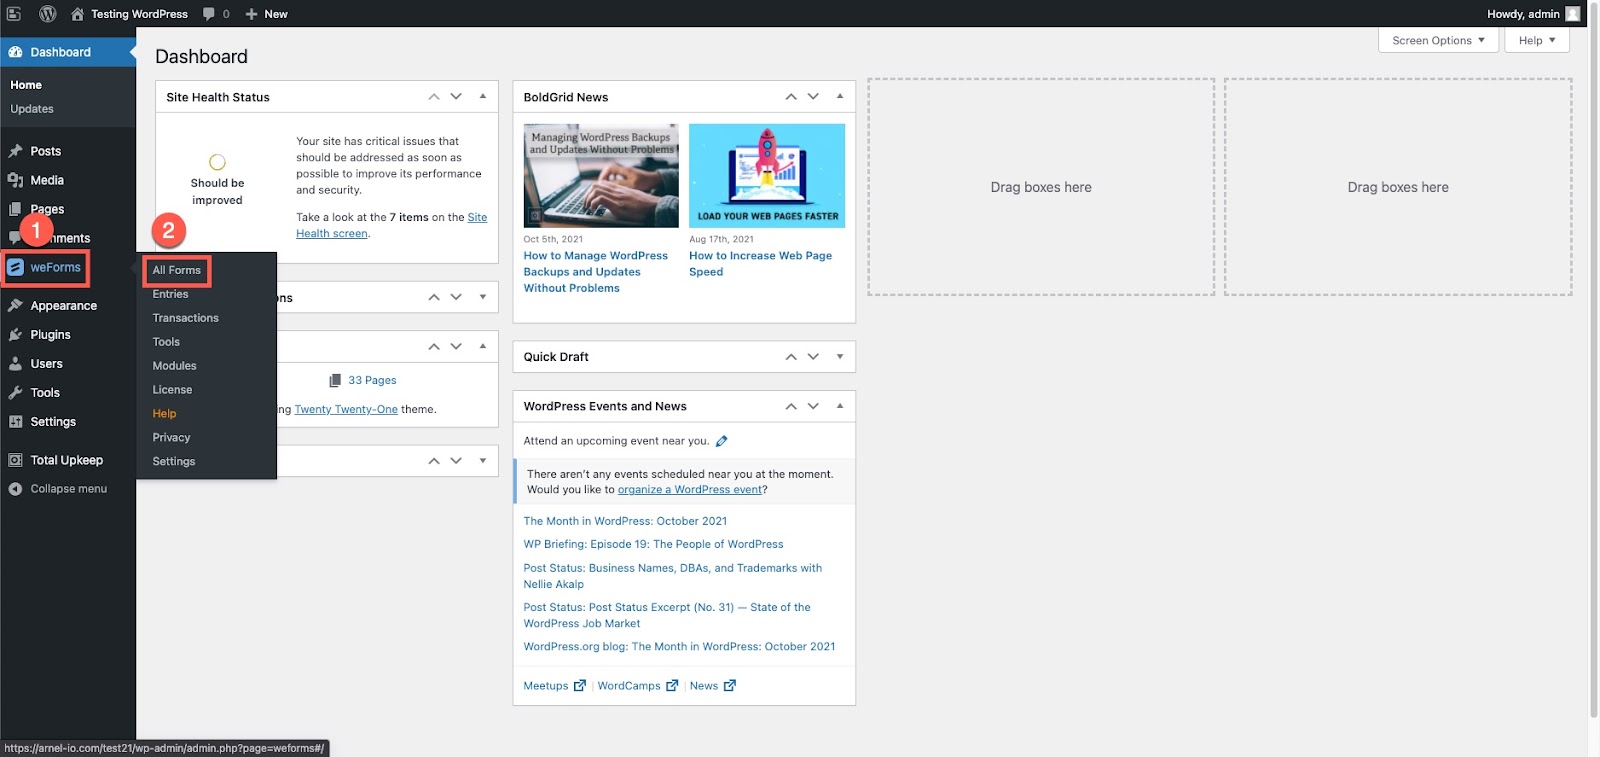Image resolution: width=1600 pixels, height=757 pixels.
Task: Click the Total Upkeep icon
Action: [x=15, y=460]
